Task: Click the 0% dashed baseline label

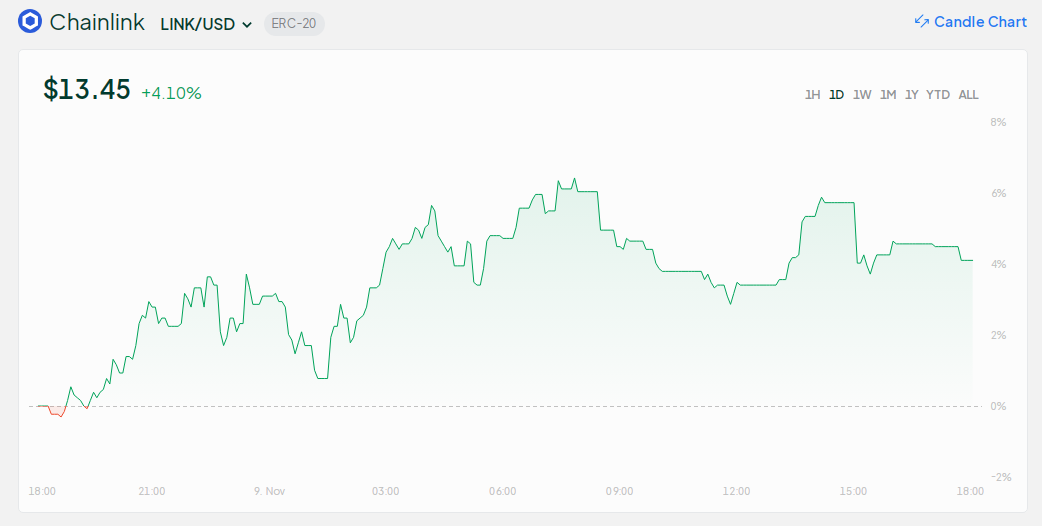Action: (x=998, y=406)
